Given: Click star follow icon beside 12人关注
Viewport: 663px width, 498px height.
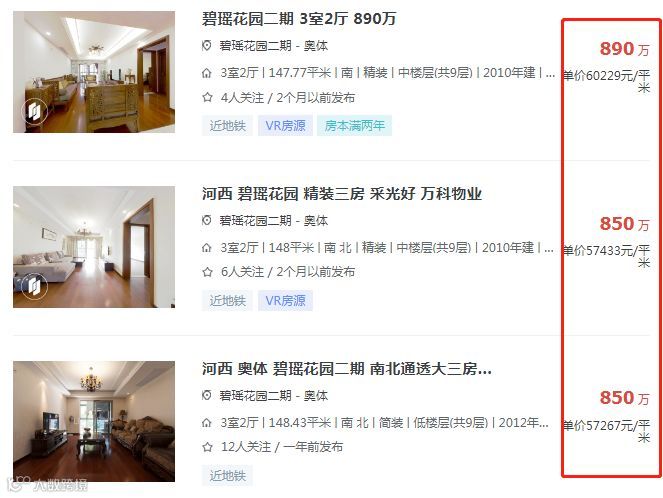Looking at the screenshot, I should click(x=207, y=446).
